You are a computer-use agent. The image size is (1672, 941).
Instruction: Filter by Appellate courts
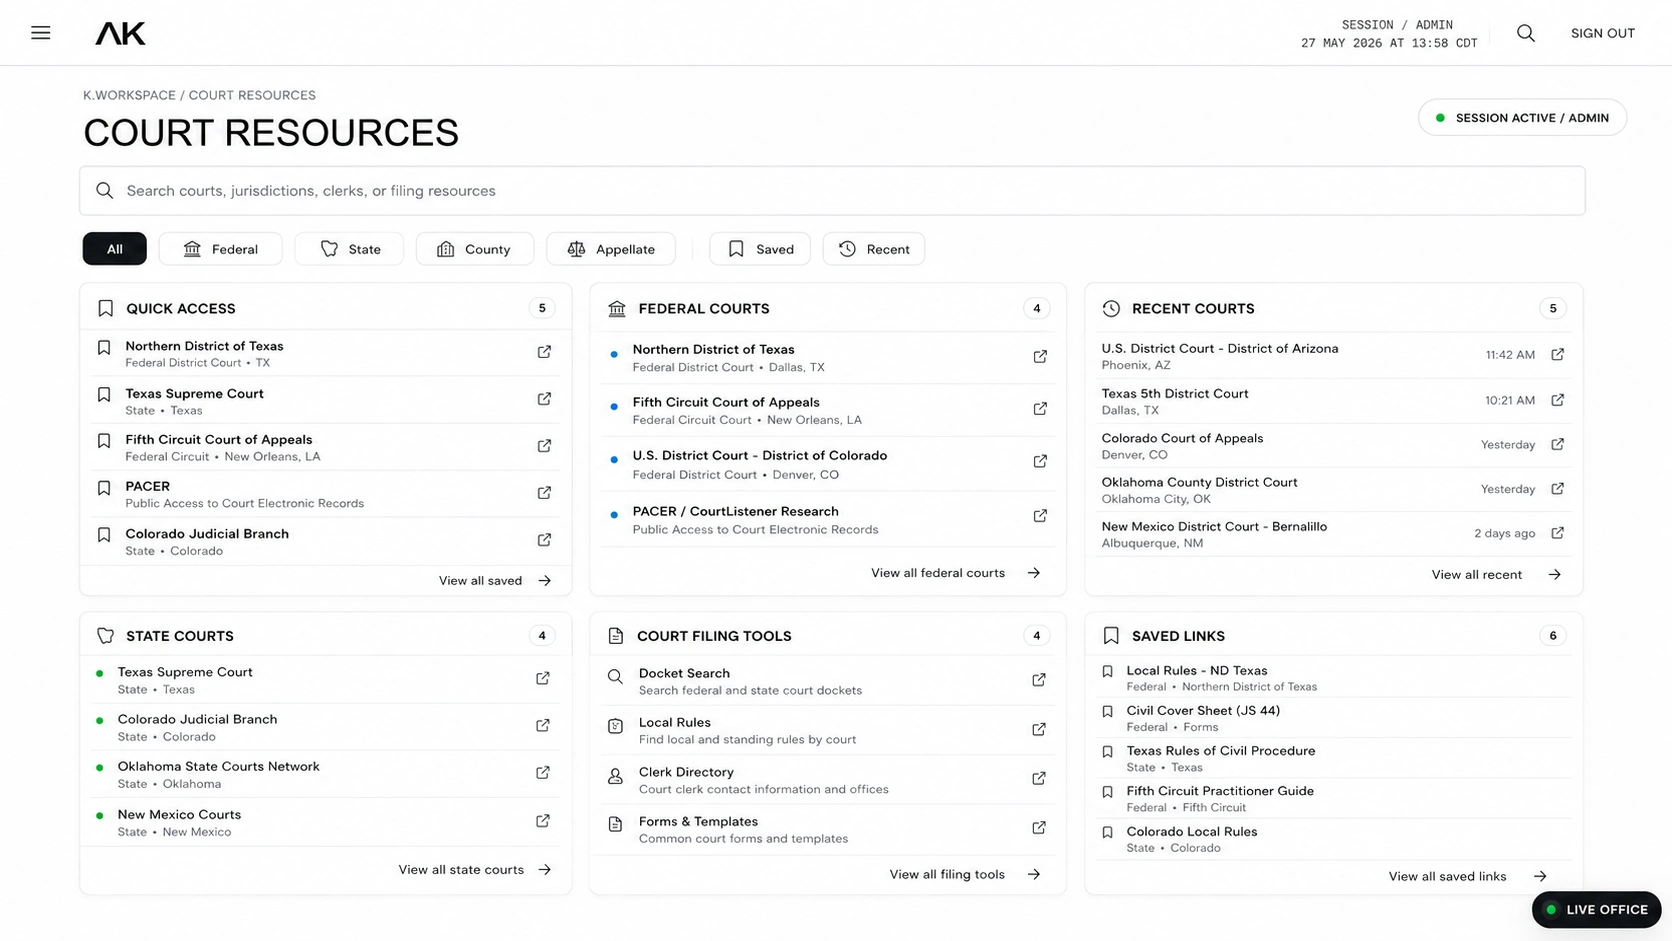point(611,249)
